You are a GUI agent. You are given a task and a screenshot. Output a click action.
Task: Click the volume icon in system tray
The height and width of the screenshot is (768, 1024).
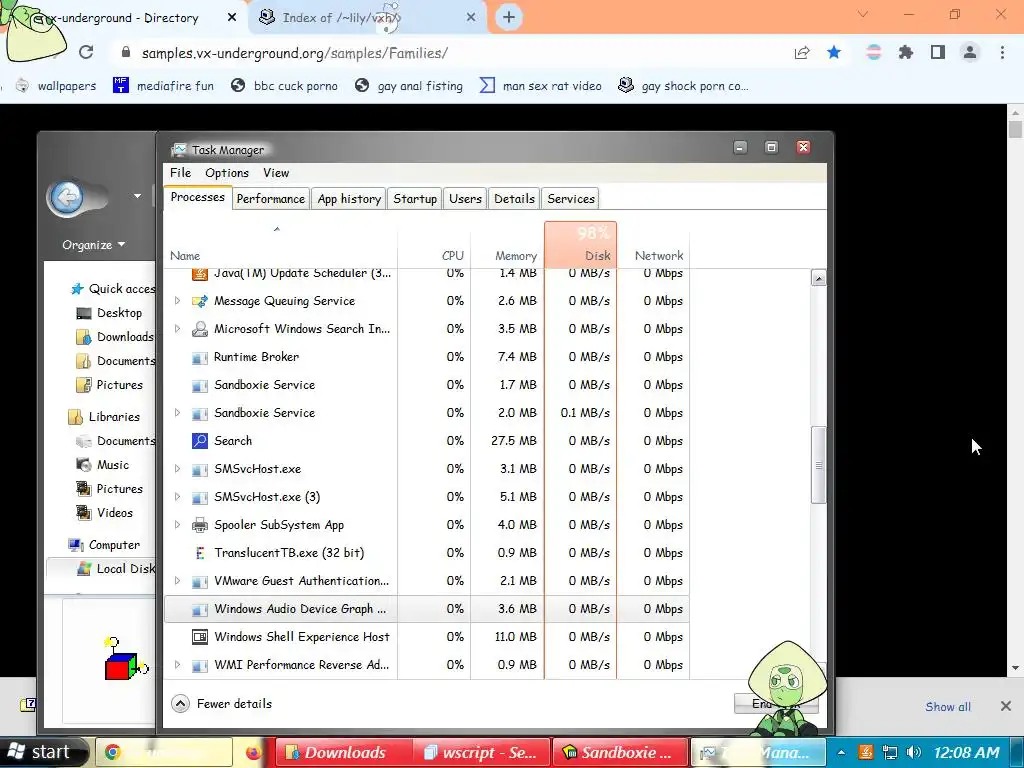914,752
